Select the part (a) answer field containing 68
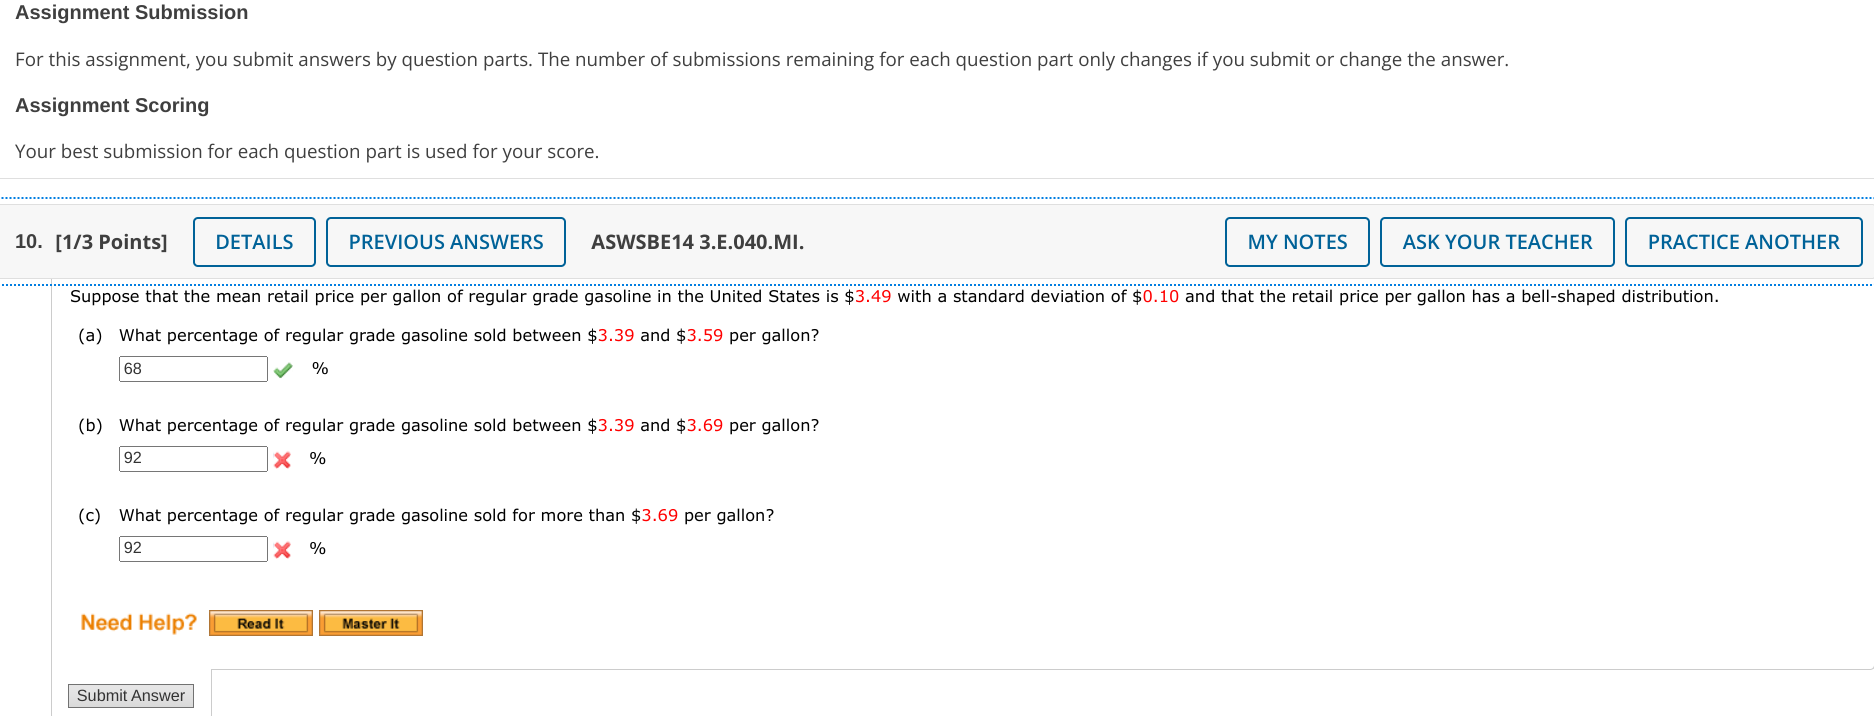The height and width of the screenshot is (716, 1874). [x=192, y=368]
